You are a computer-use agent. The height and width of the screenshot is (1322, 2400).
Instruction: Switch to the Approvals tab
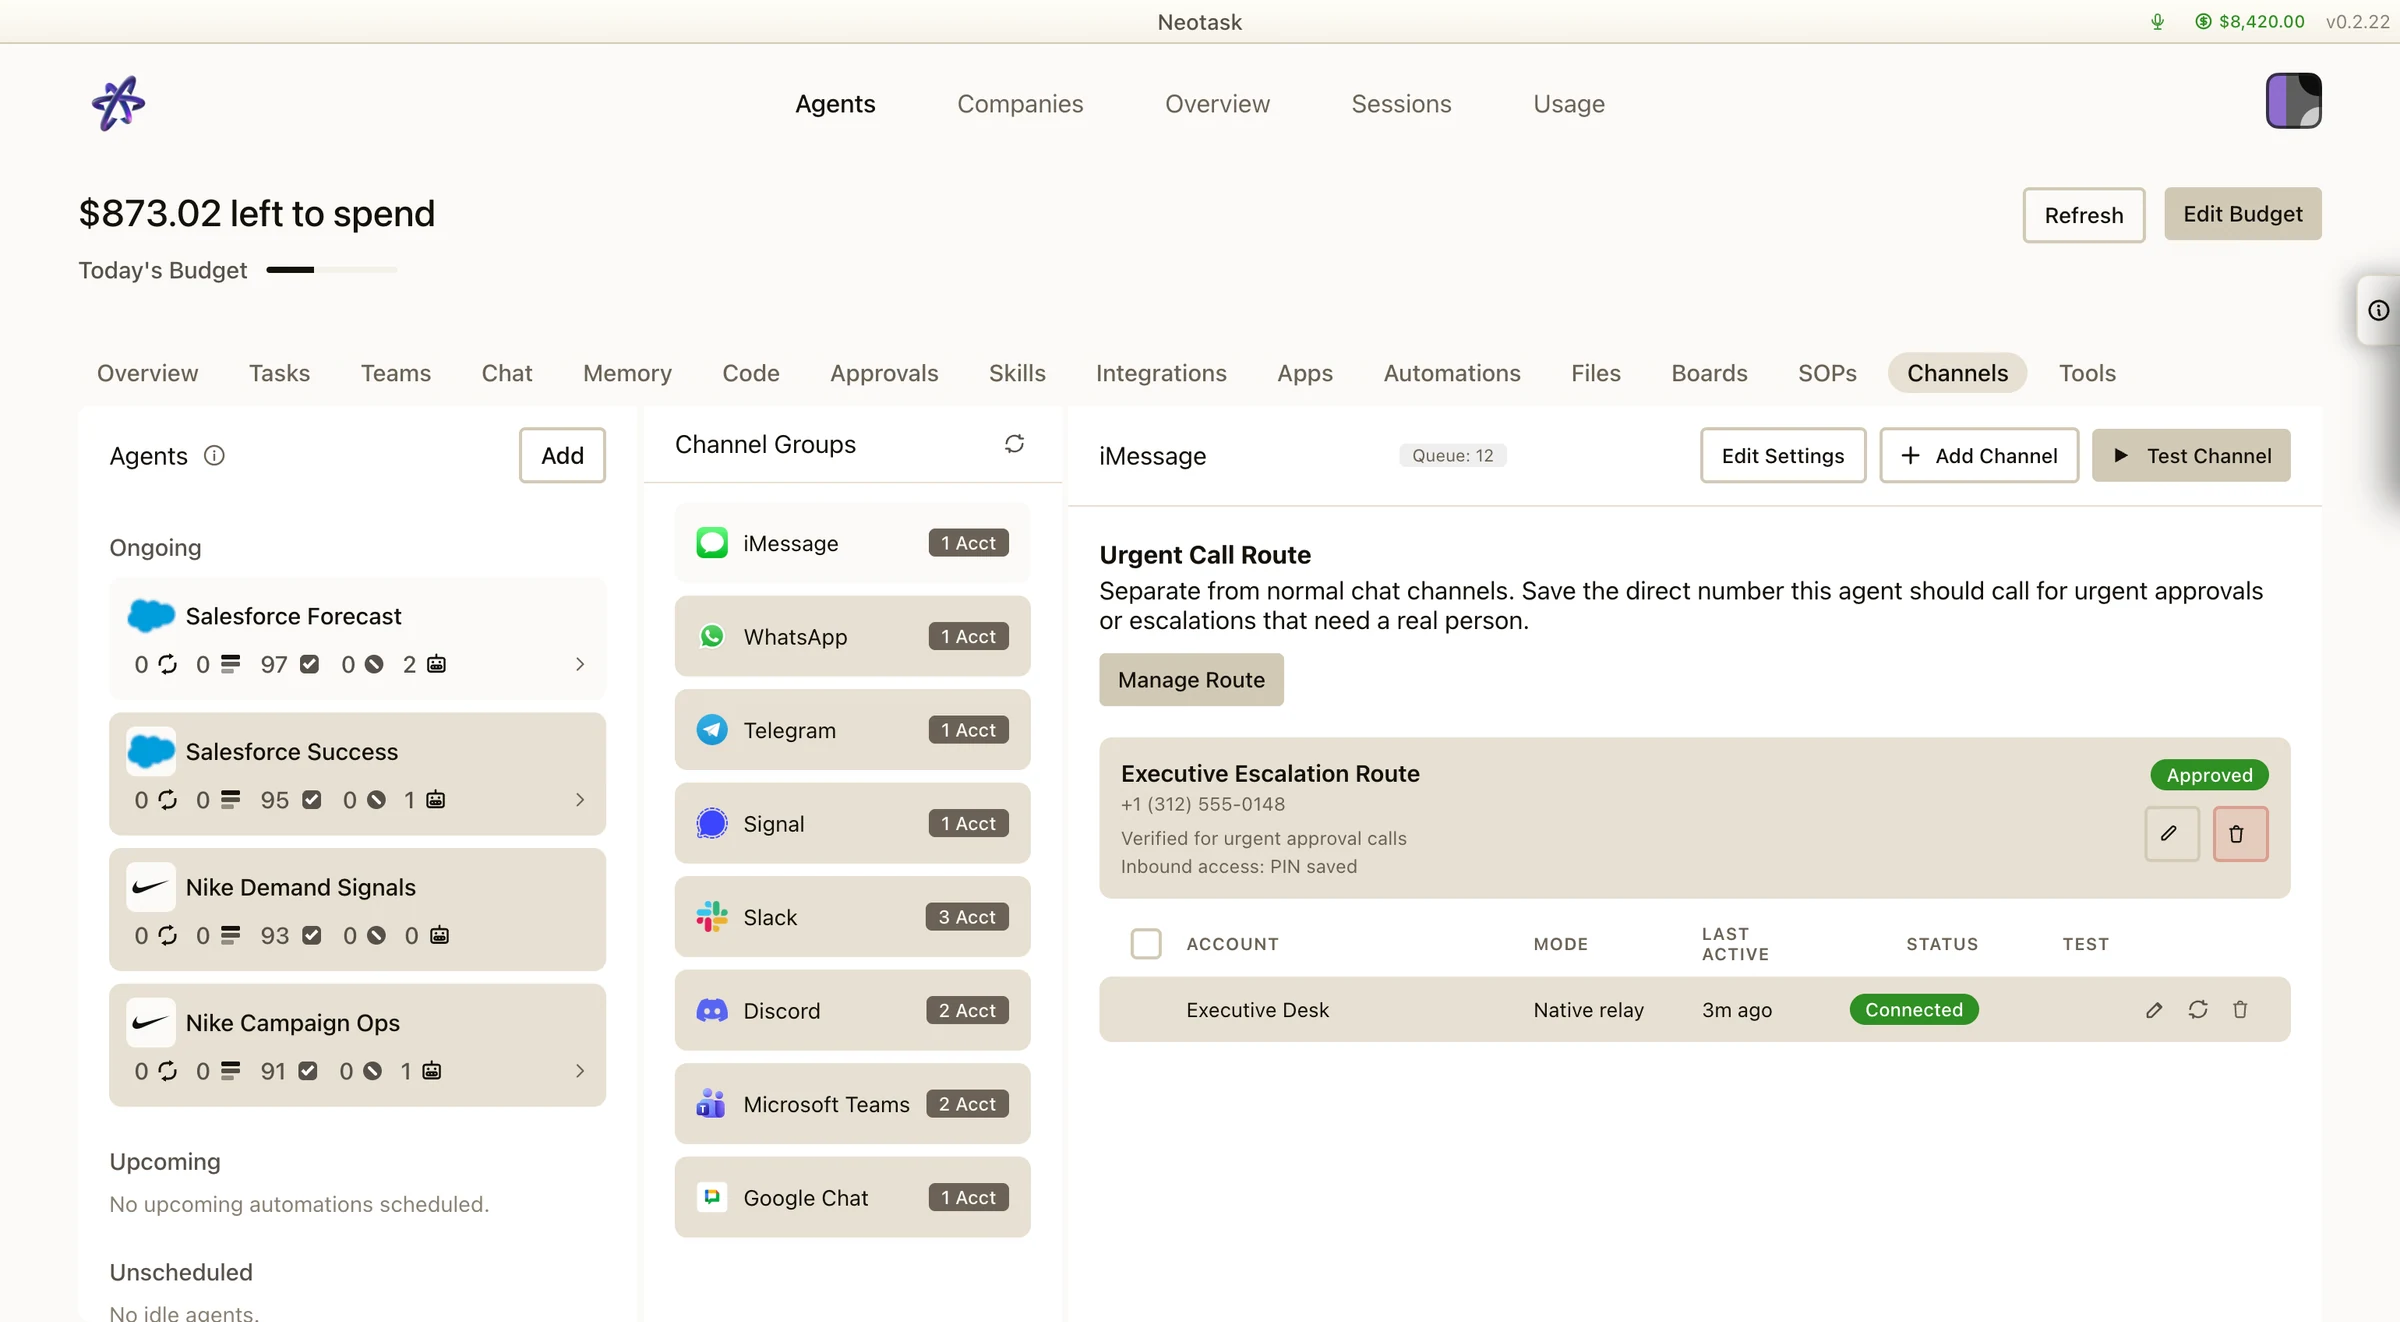pos(884,374)
